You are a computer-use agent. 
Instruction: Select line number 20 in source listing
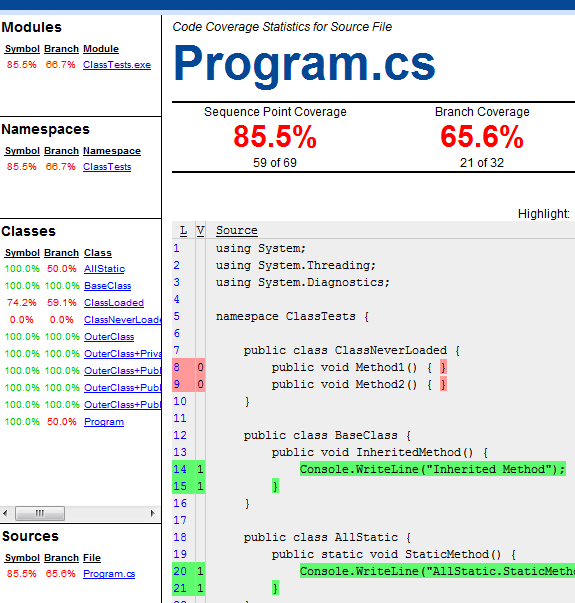(x=180, y=571)
